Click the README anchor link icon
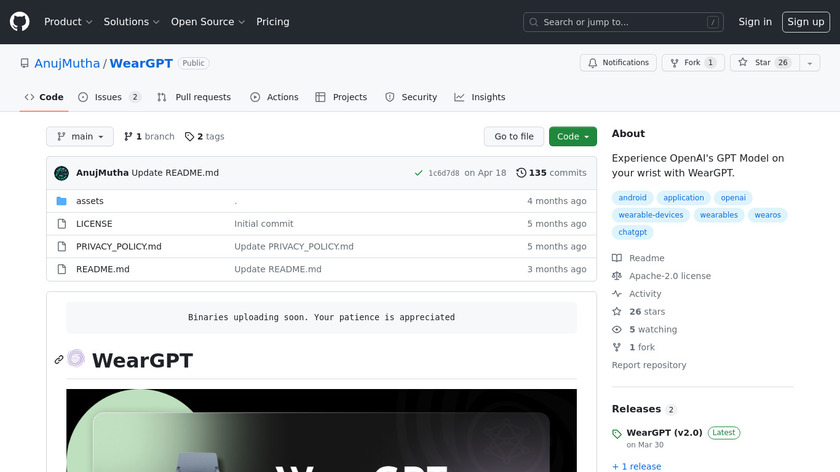 coord(59,360)
